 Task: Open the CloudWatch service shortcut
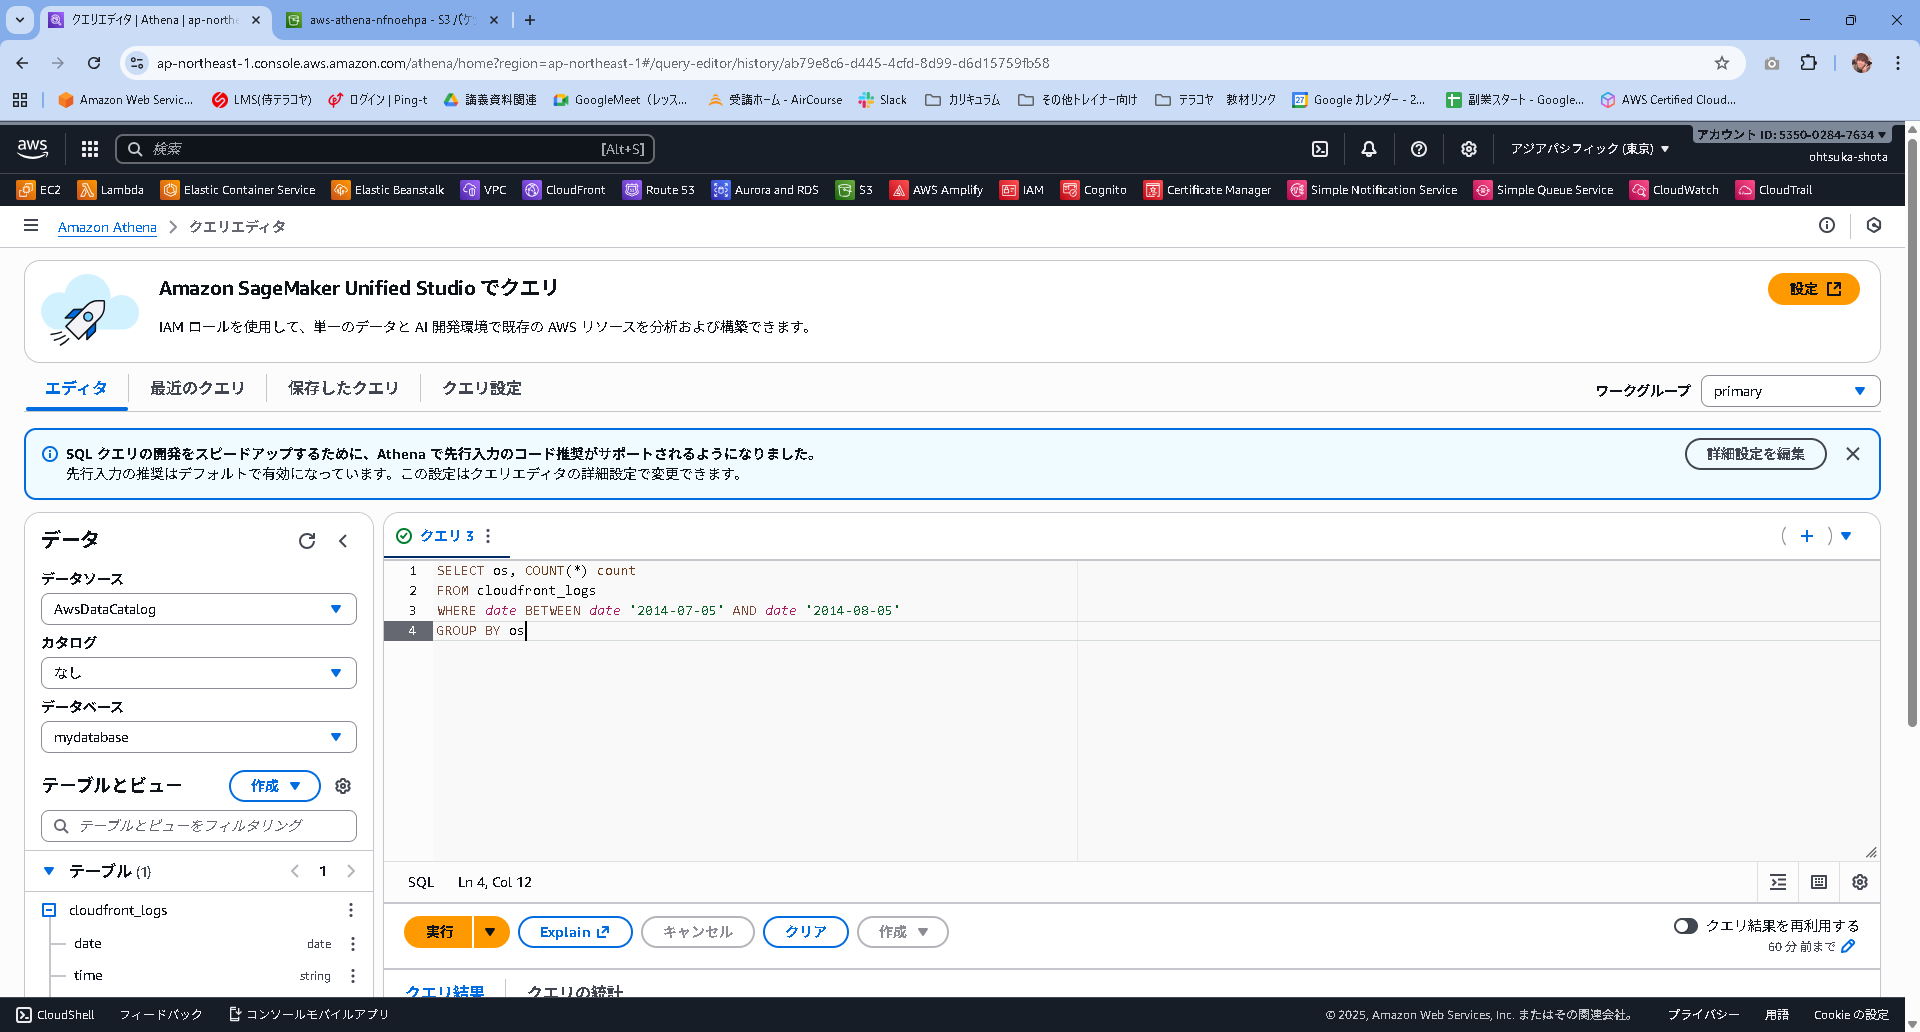1675,190
